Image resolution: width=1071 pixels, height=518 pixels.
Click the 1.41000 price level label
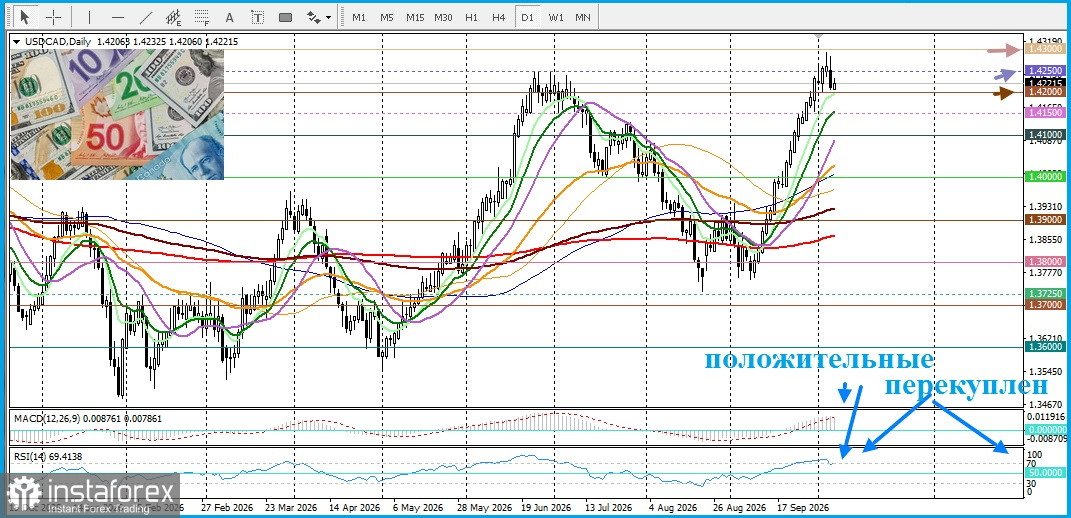pyautogui.click(x=1044, y=135)
